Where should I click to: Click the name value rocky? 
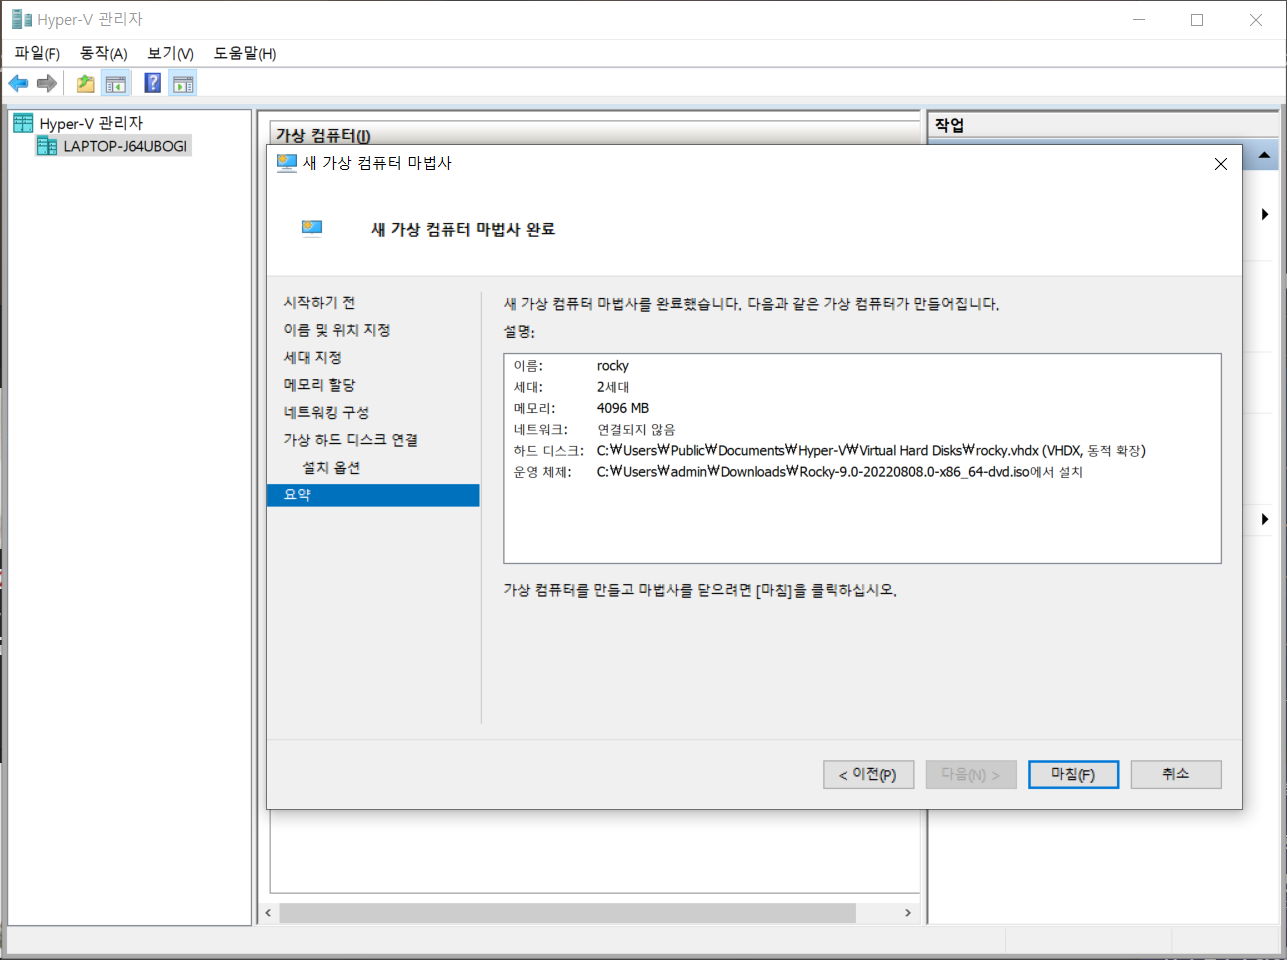tap(613, 366)
